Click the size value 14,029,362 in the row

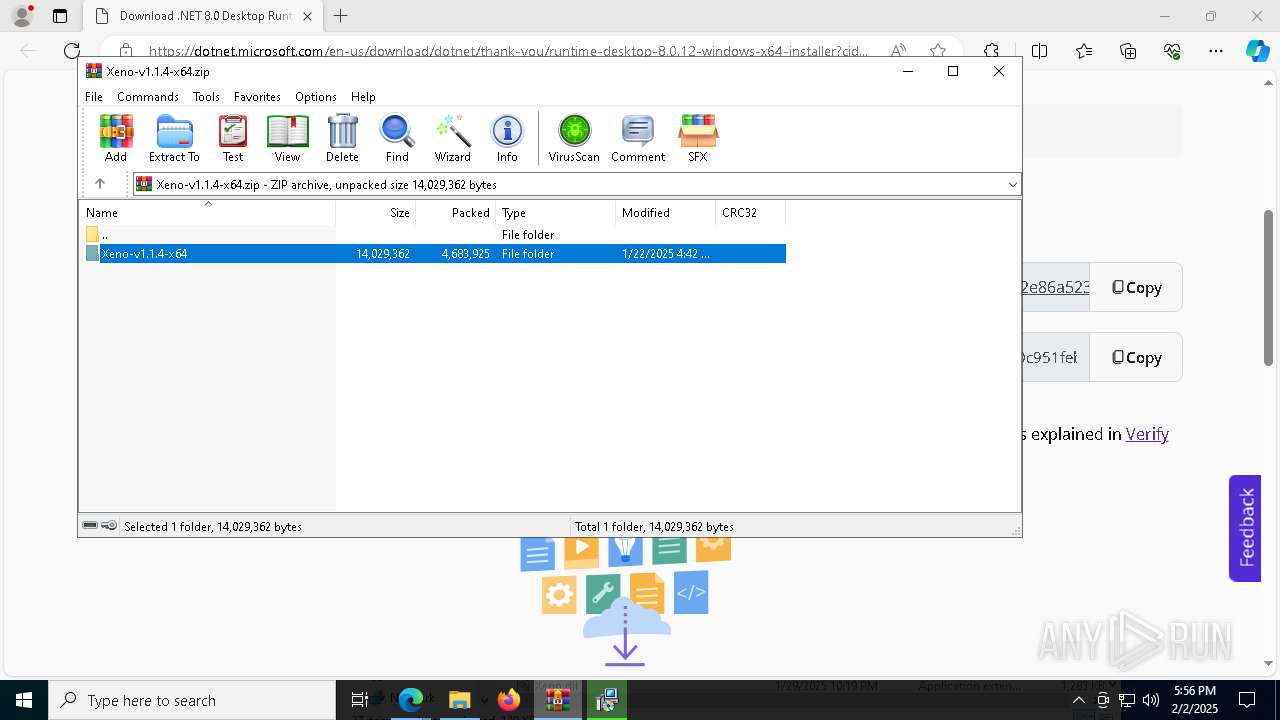coord(383,254)
